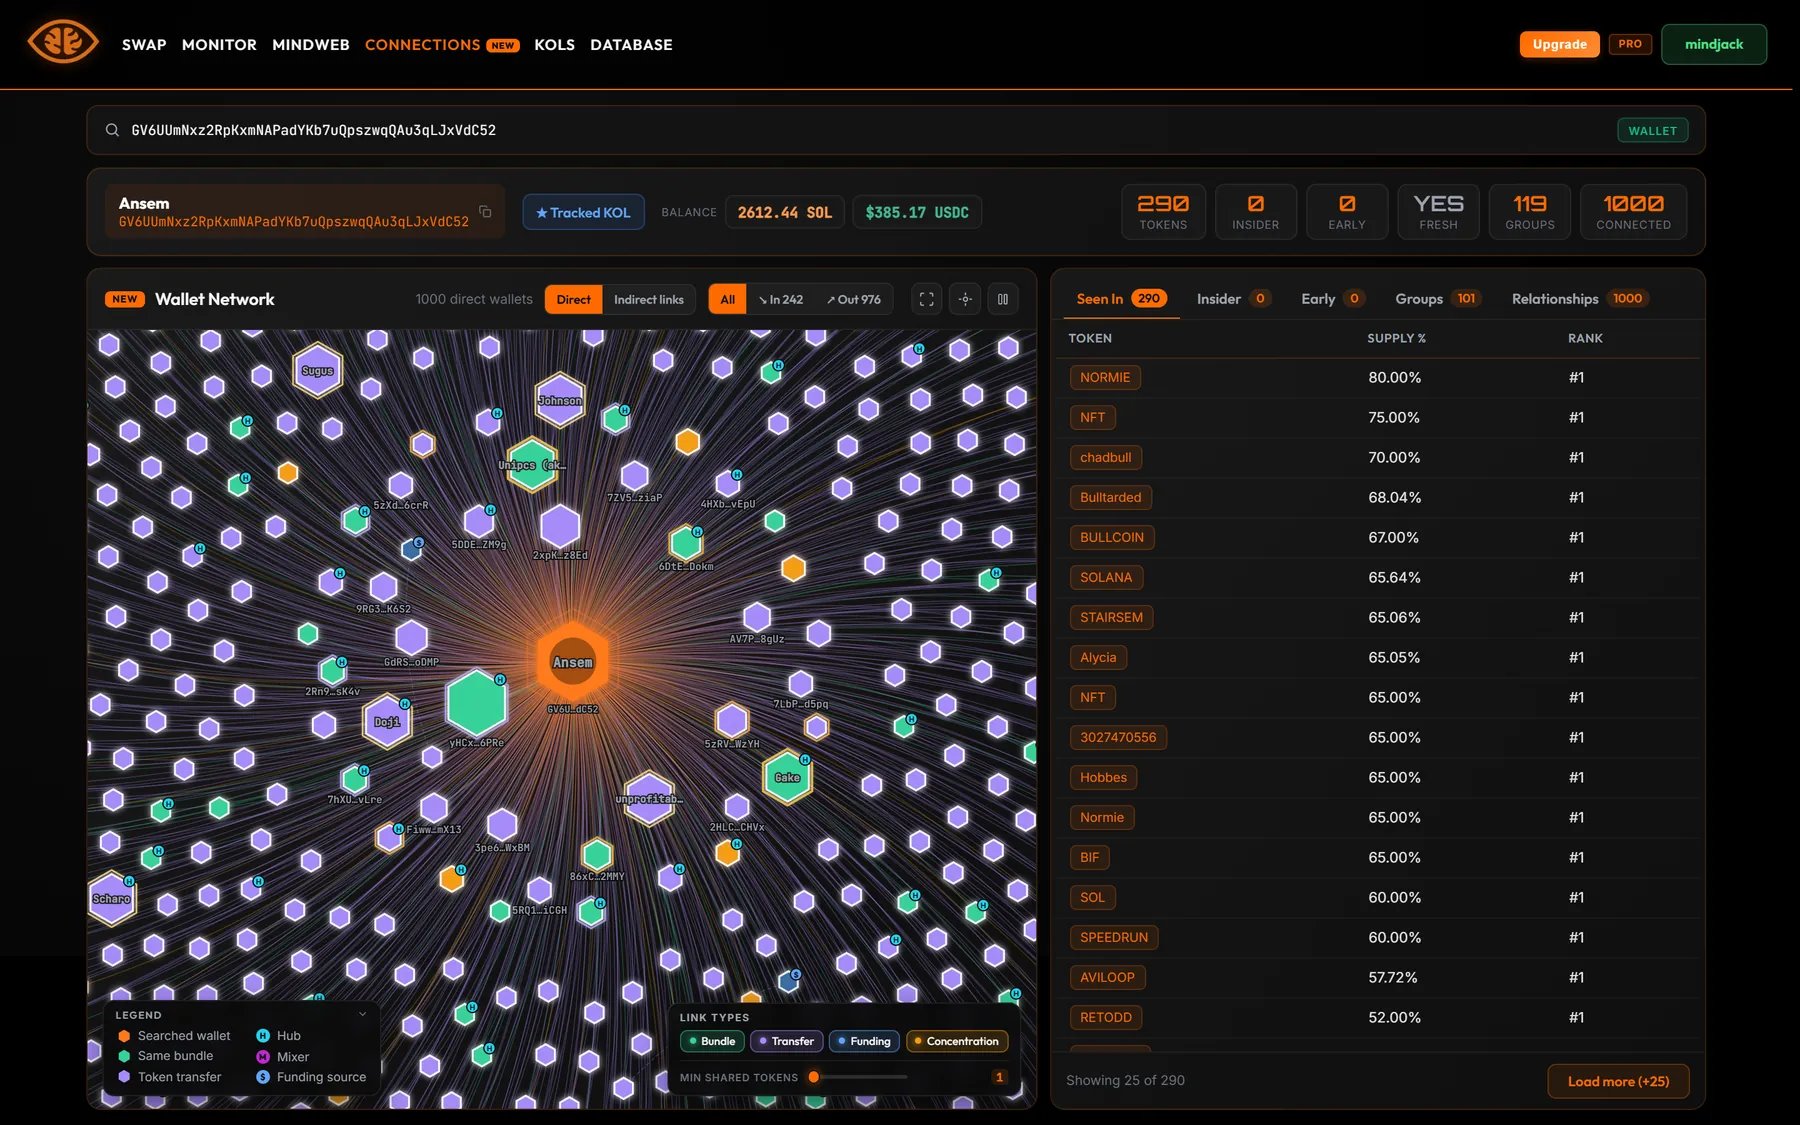Open the Seen In tab

coord(1120,298)
